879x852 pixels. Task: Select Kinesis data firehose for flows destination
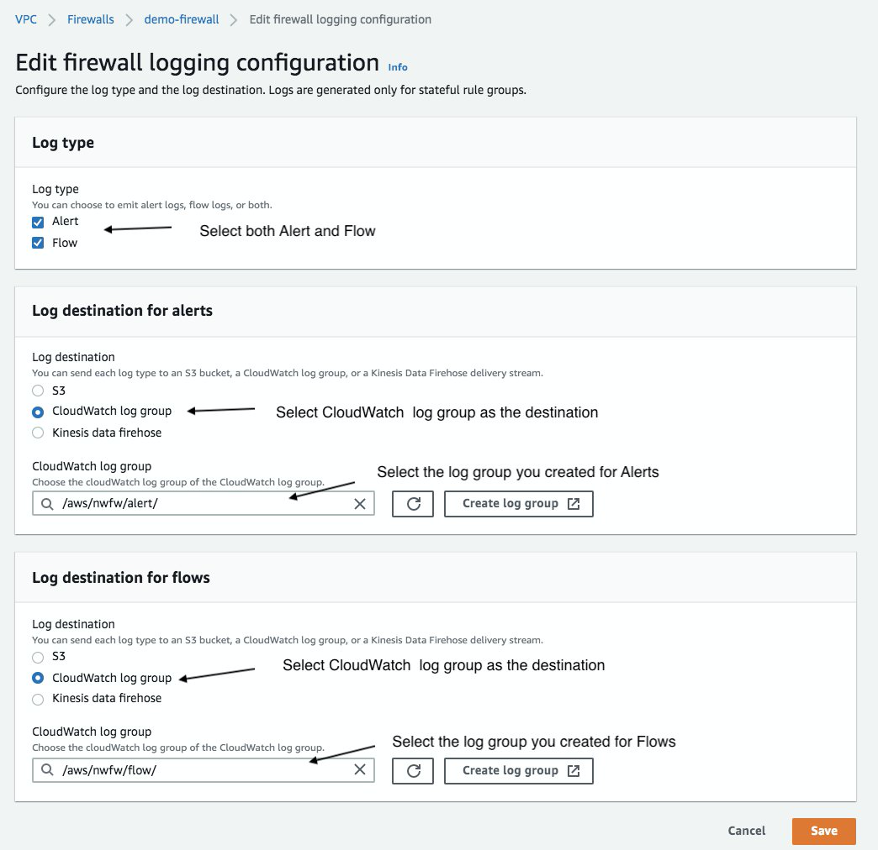coord(37,699)
